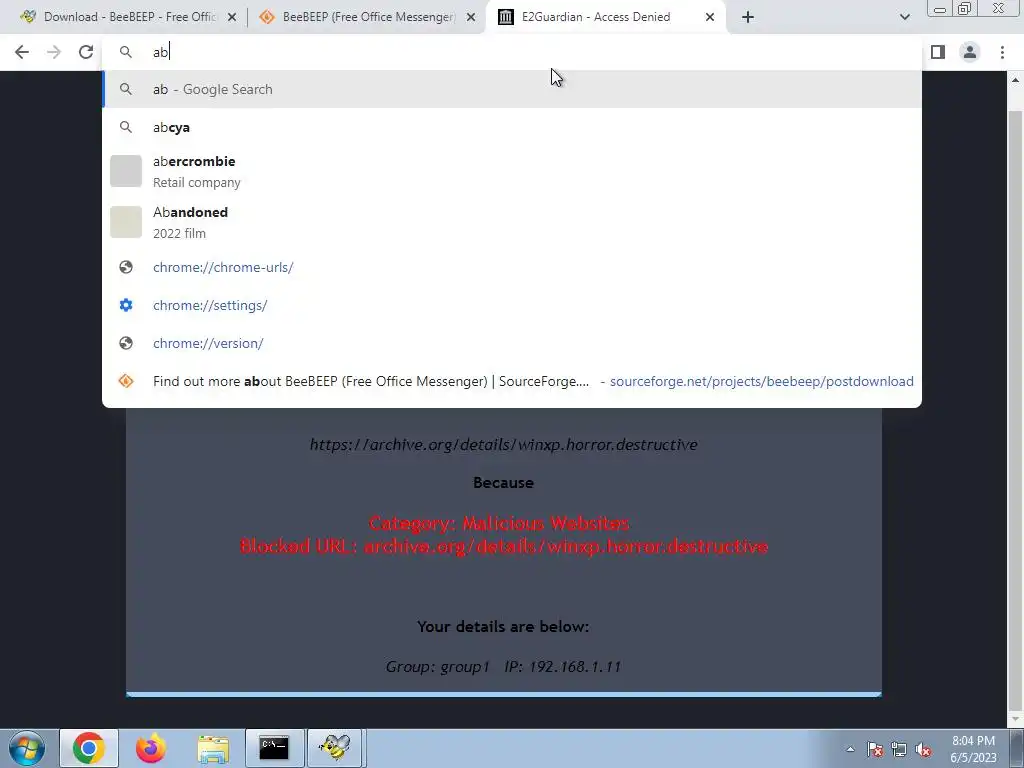1024x768 pixels.
Task: Click the 'Your details are below:' heading
Action: click(x=503, y=627)
